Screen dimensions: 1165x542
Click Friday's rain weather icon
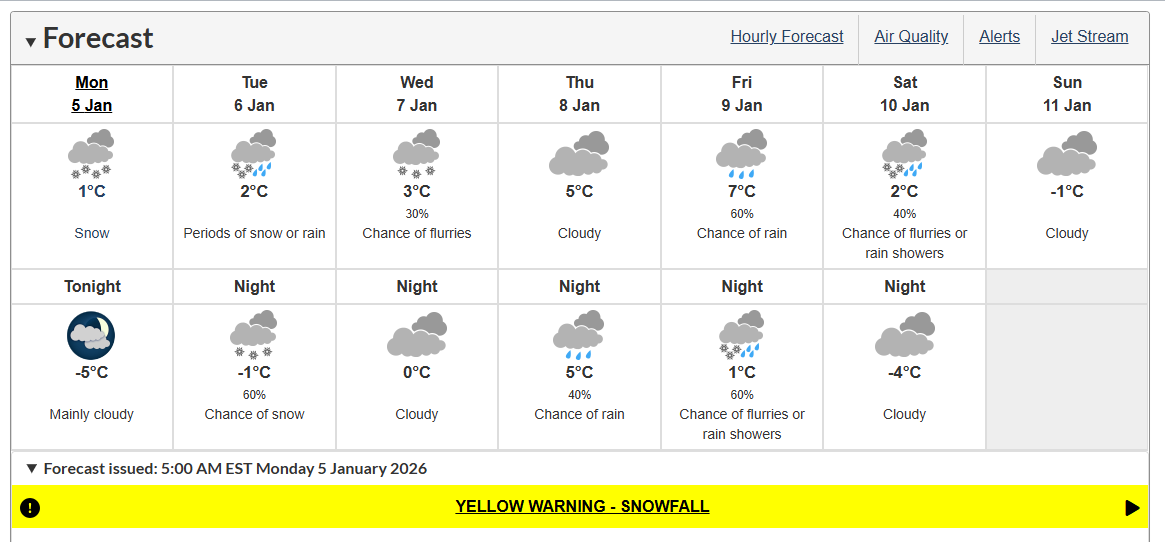(x=741, y=153)
